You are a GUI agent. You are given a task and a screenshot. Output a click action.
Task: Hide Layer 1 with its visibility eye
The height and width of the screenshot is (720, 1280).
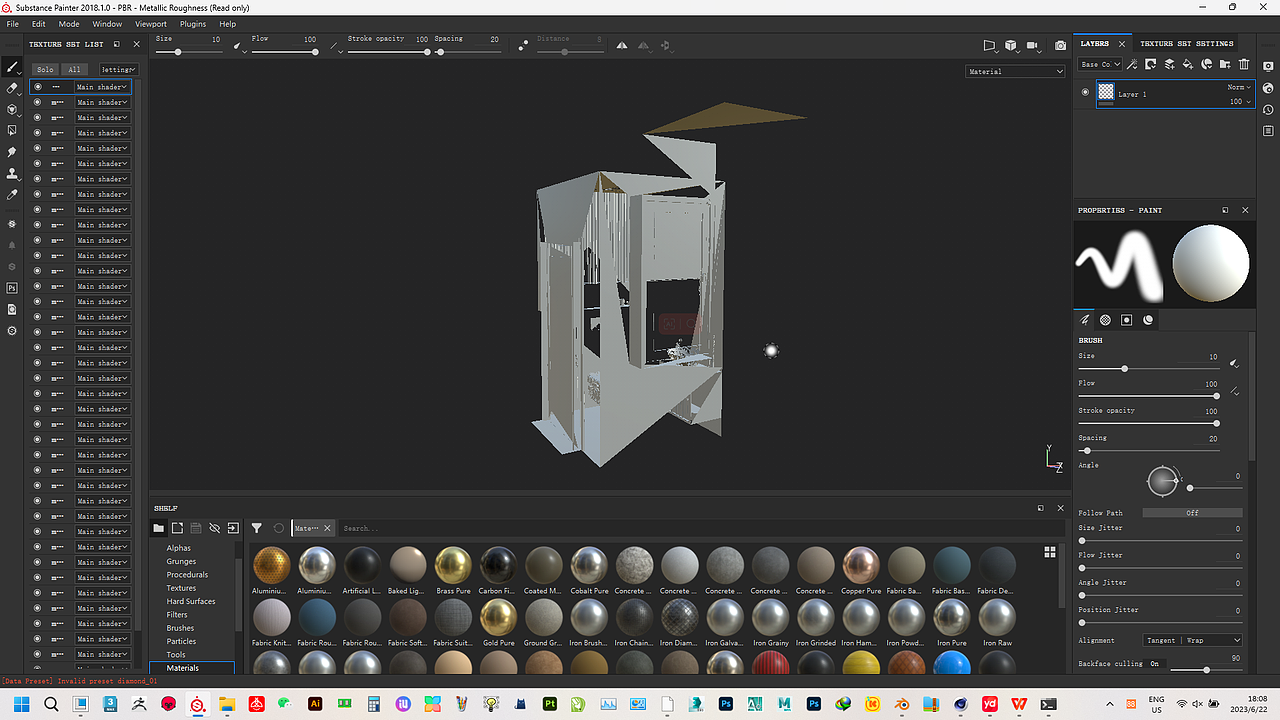pyautogui.click(x=1085, y=93)
